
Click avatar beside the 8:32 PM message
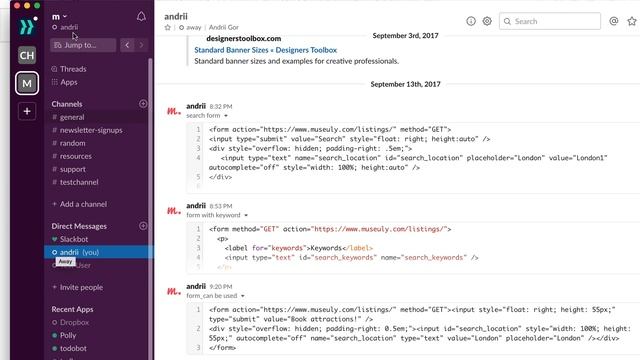(x=173, y=111)
